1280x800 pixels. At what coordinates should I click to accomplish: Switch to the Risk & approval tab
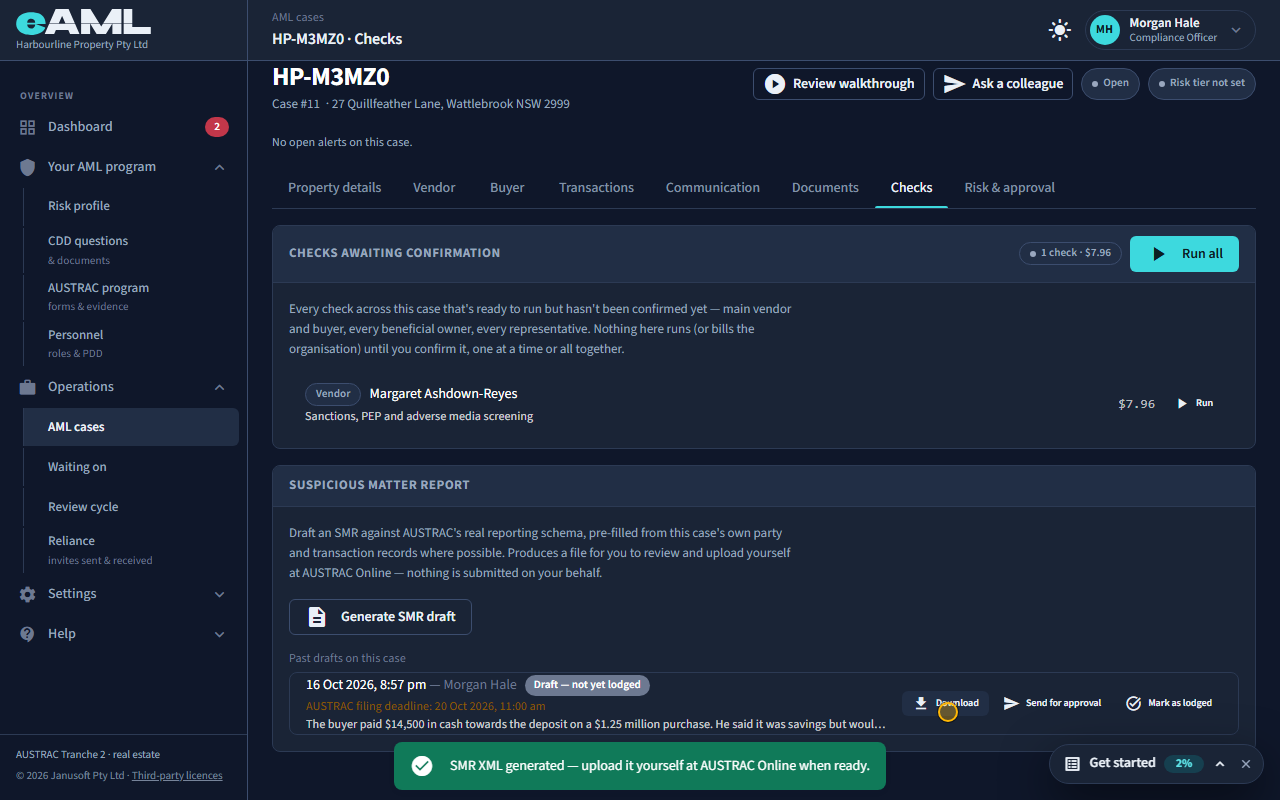click(x=1009, y=188)
